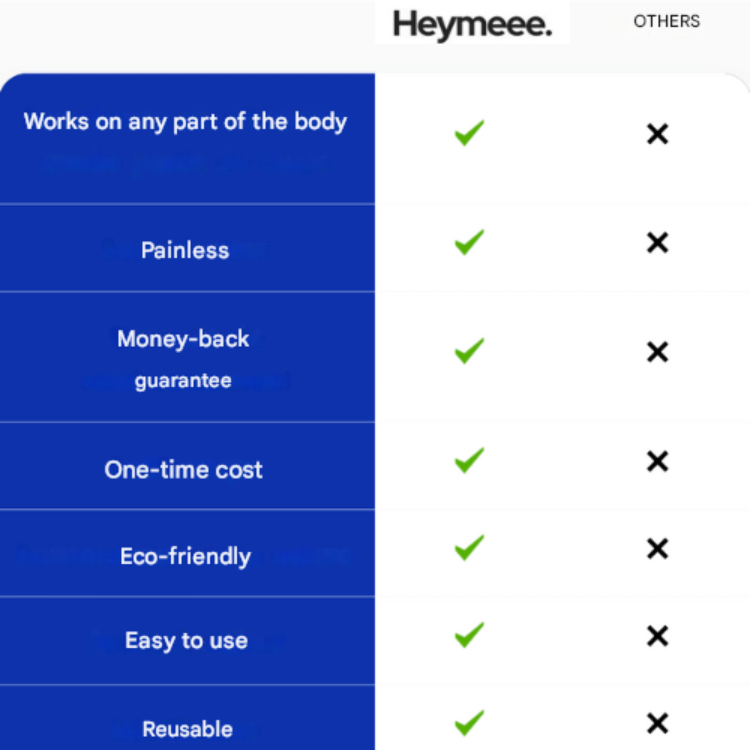Click the green checkmark for Works on any body part
This screenshot has width=750, height=750.
469,133
